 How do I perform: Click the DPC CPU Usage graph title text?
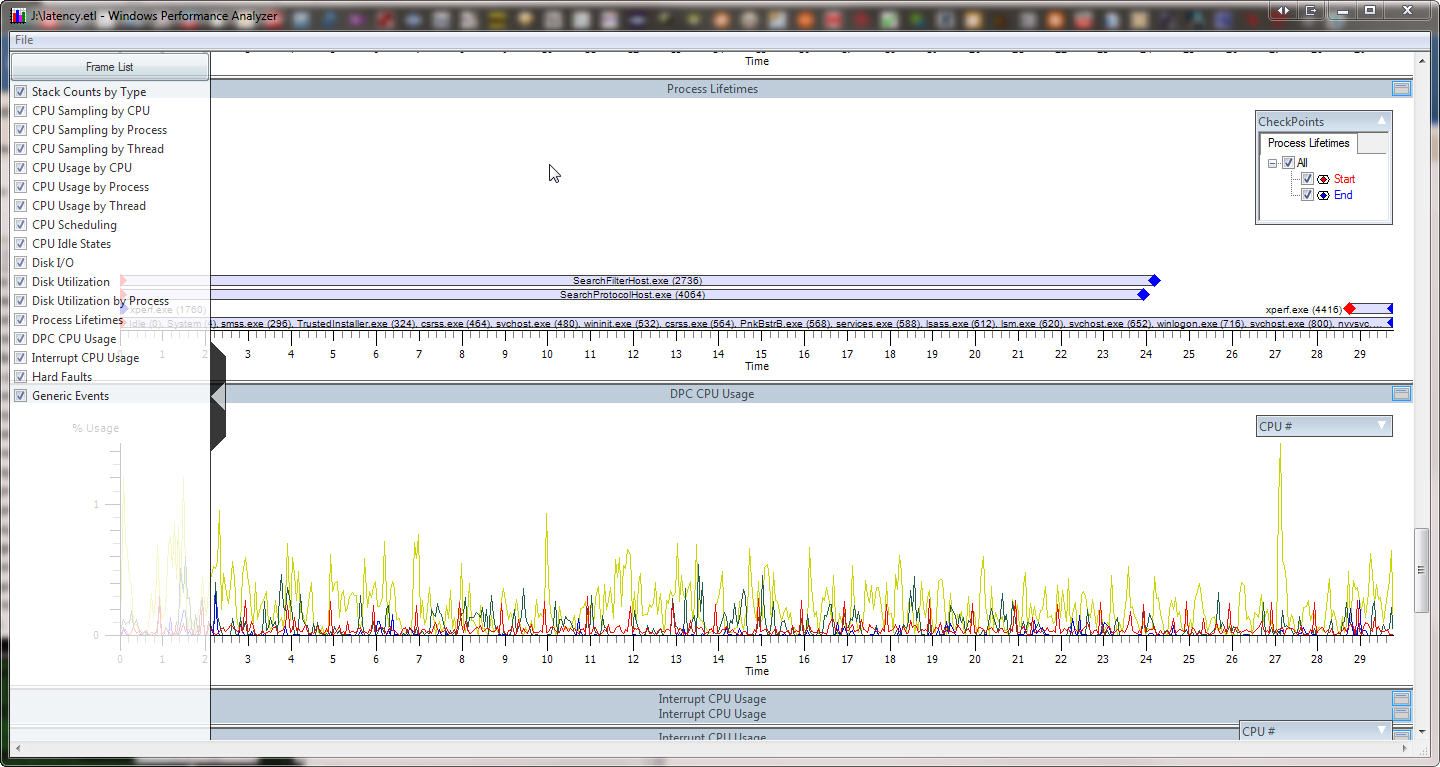pos(712,394)
